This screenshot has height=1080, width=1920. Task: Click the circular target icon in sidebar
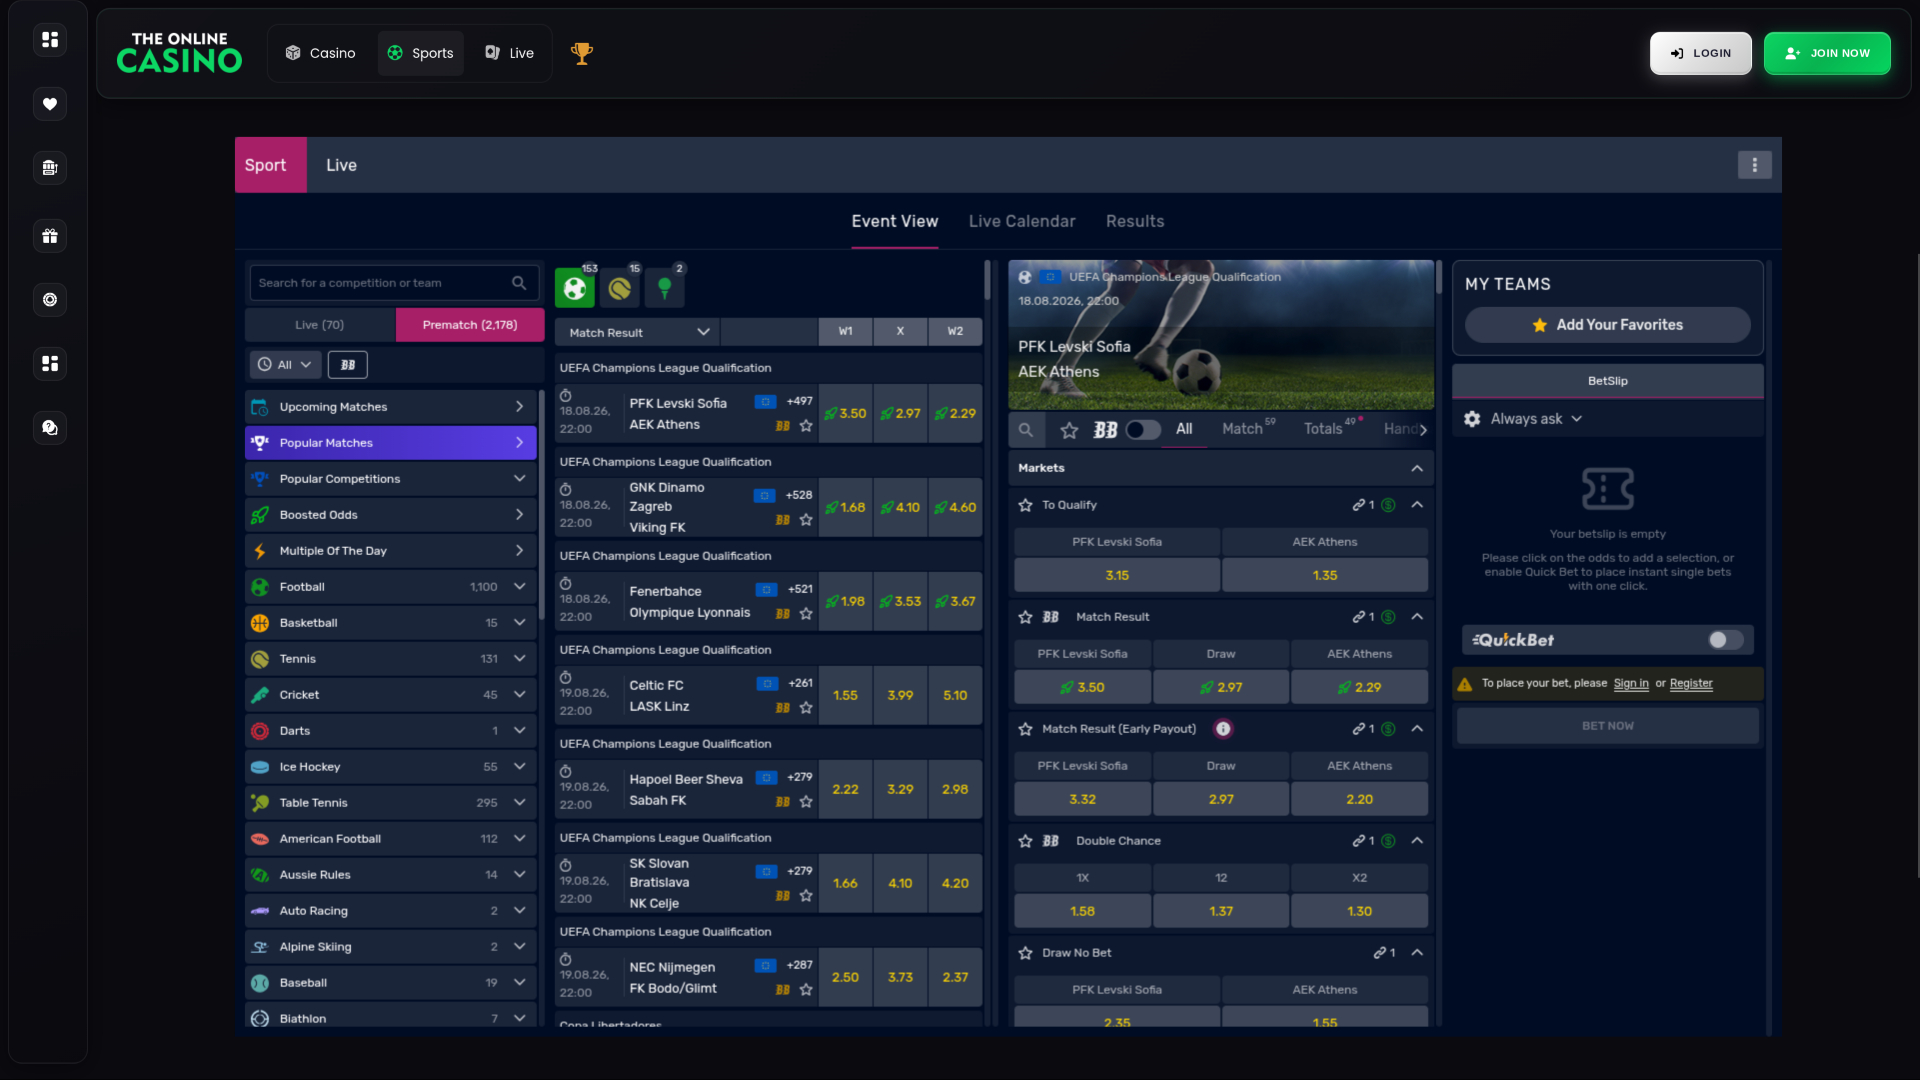pyautogui.click(x=50, y=300)
